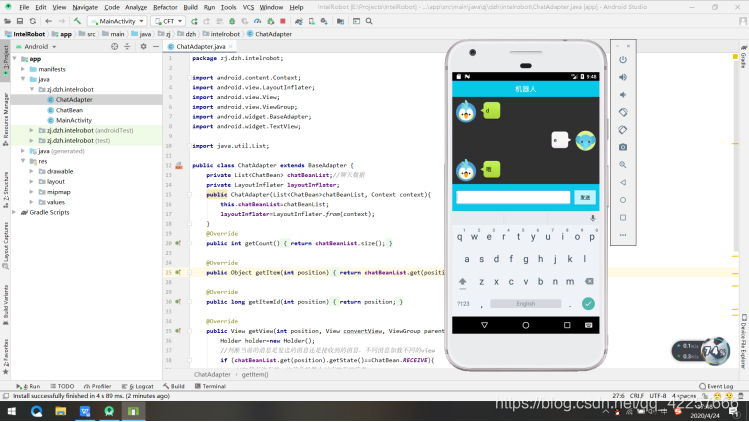Click the green Run app icon

(194, 21)
